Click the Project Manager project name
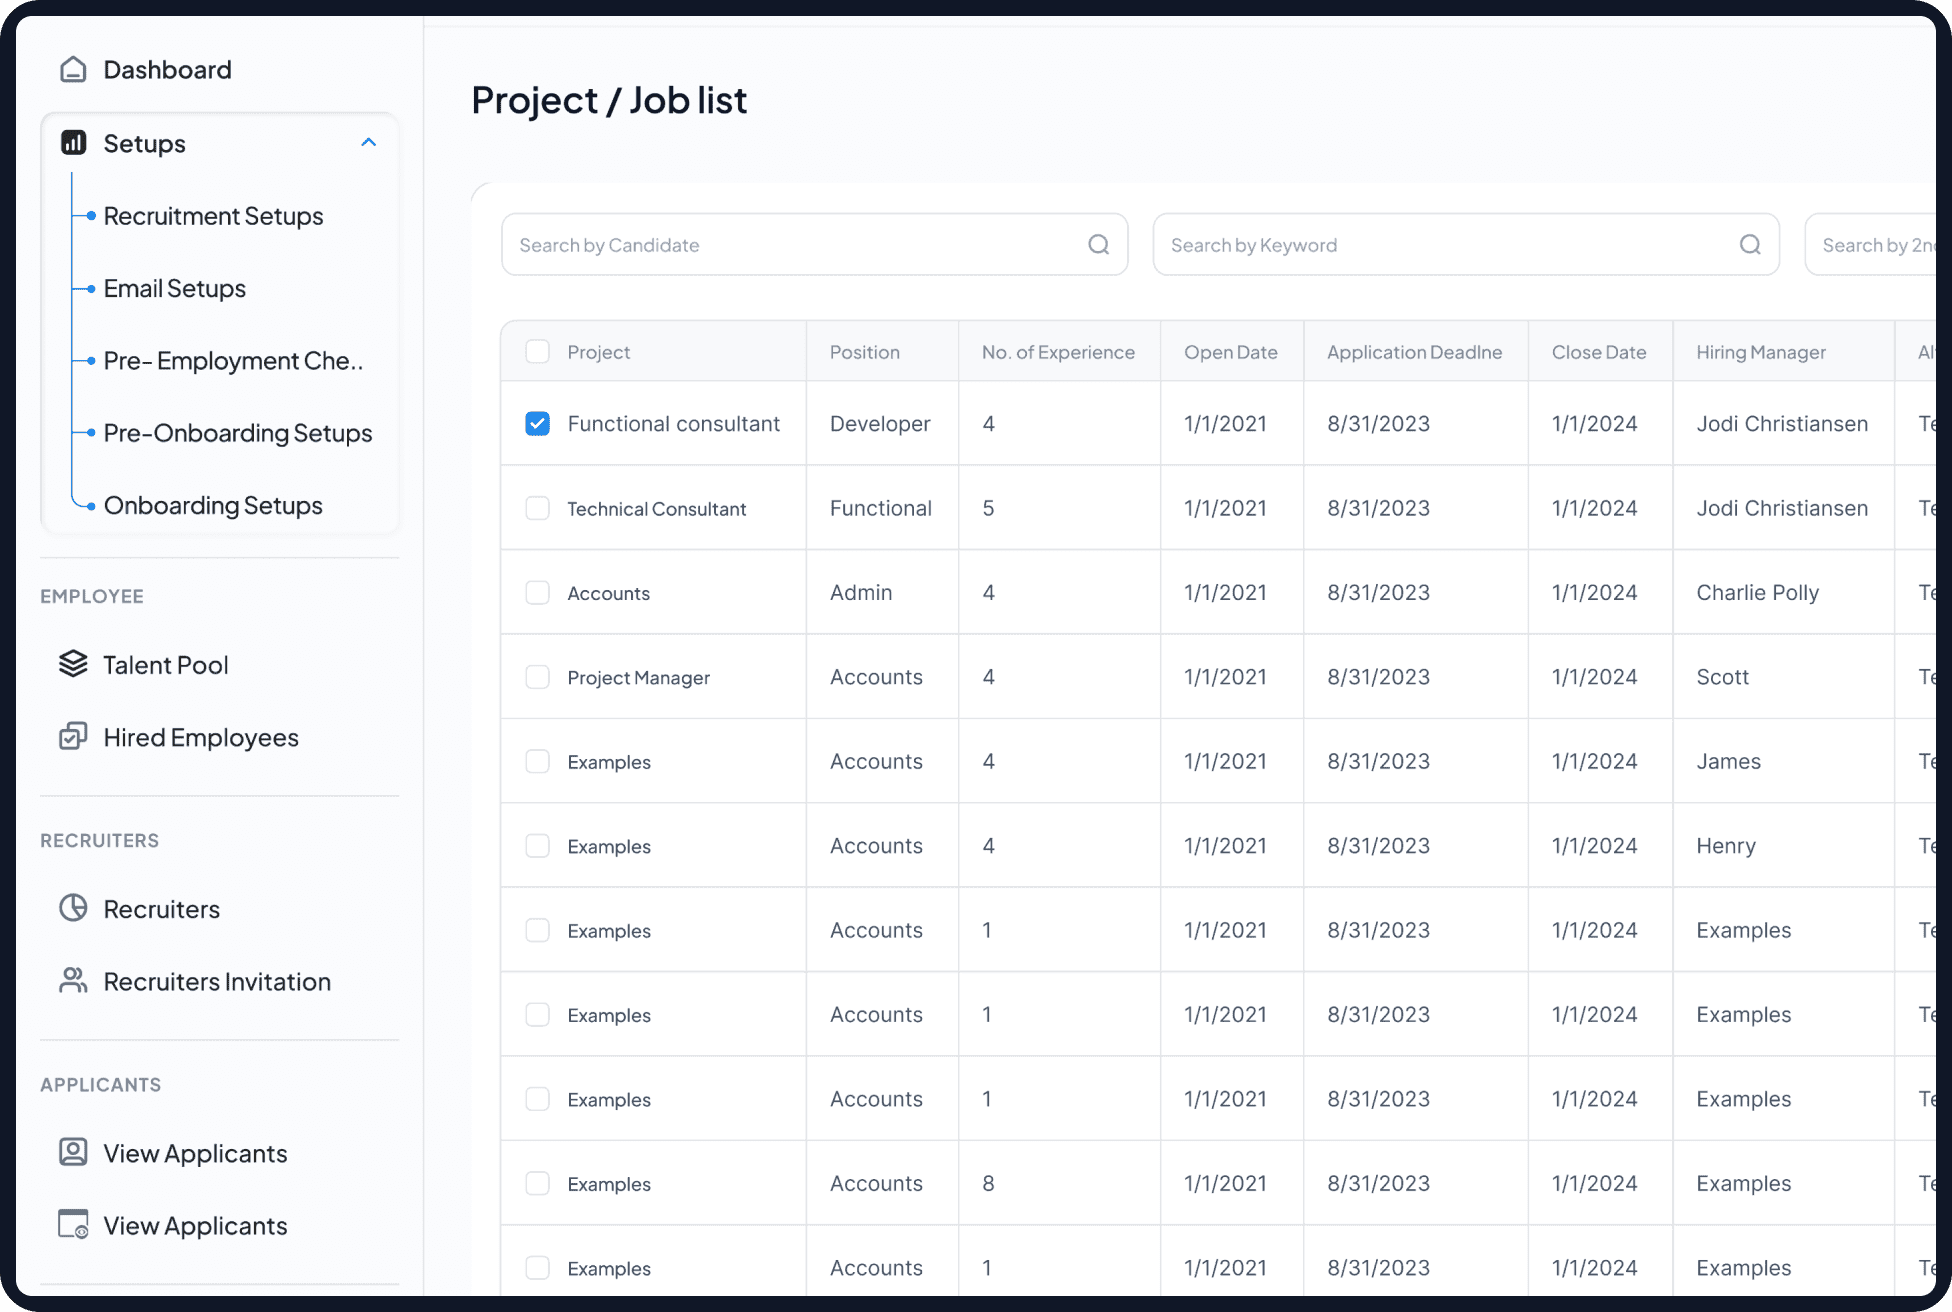The height and width of the screenshot is (1312, 1952). click(x=638, y=677)
